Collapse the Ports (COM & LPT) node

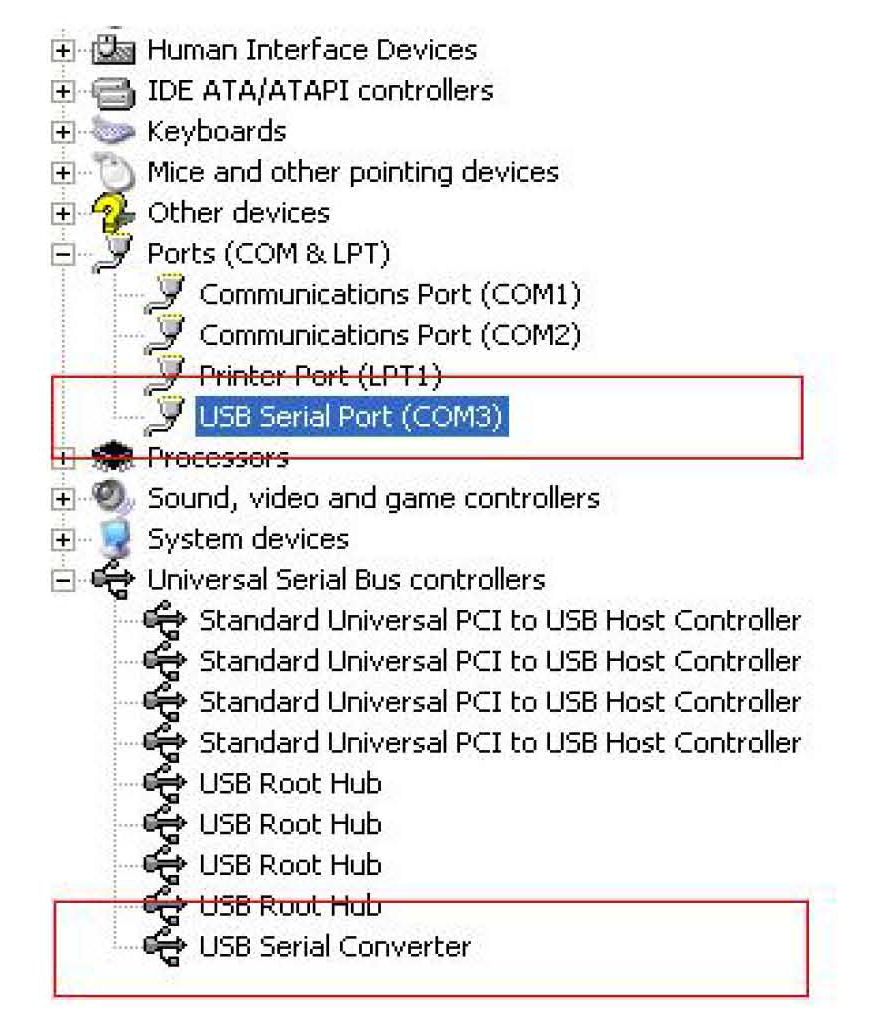63,255
